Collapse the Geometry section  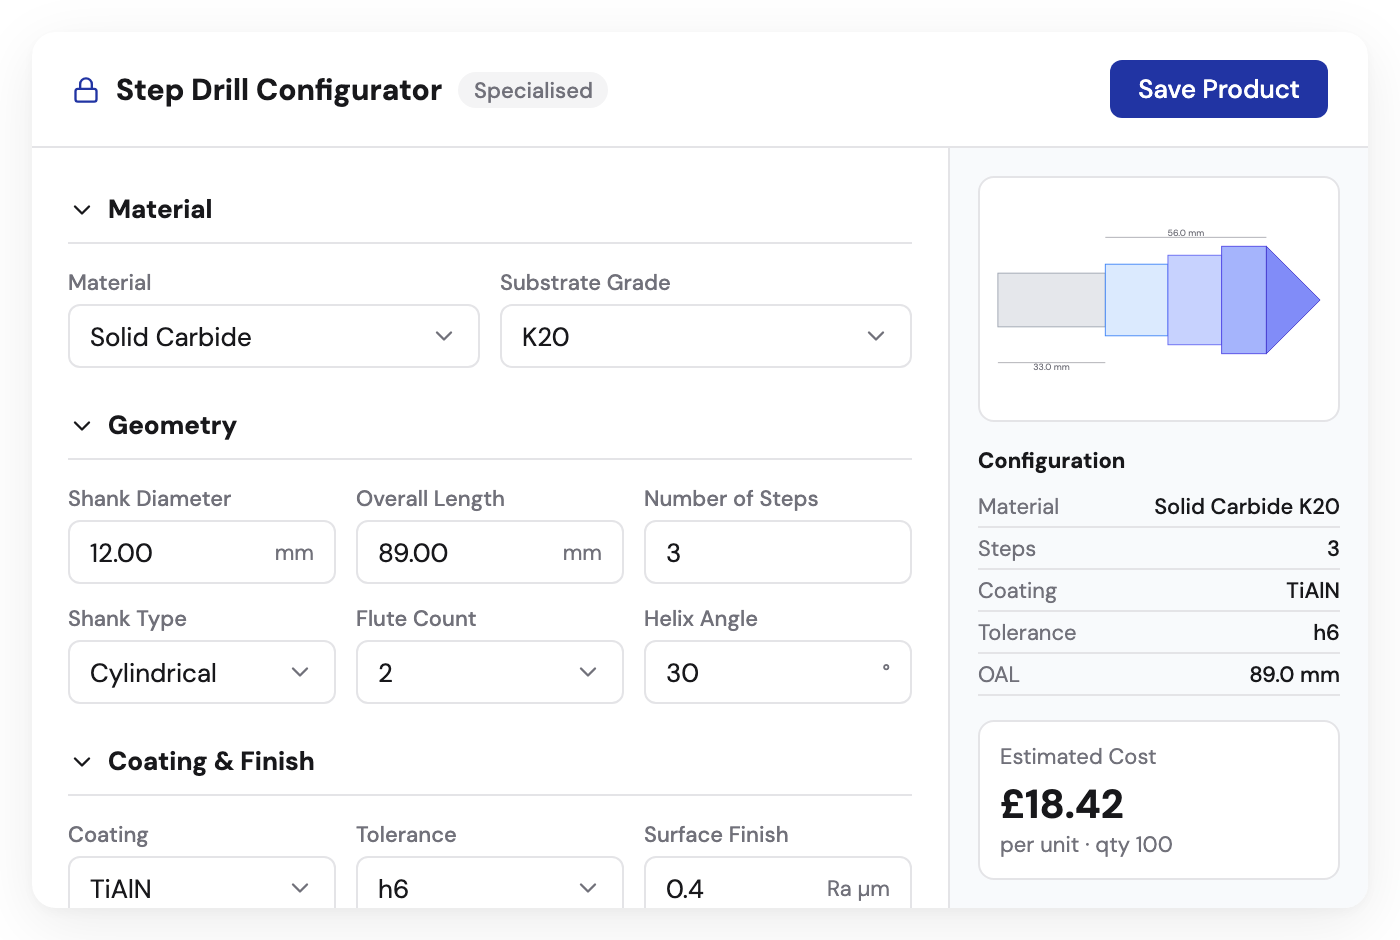(83, 425)
